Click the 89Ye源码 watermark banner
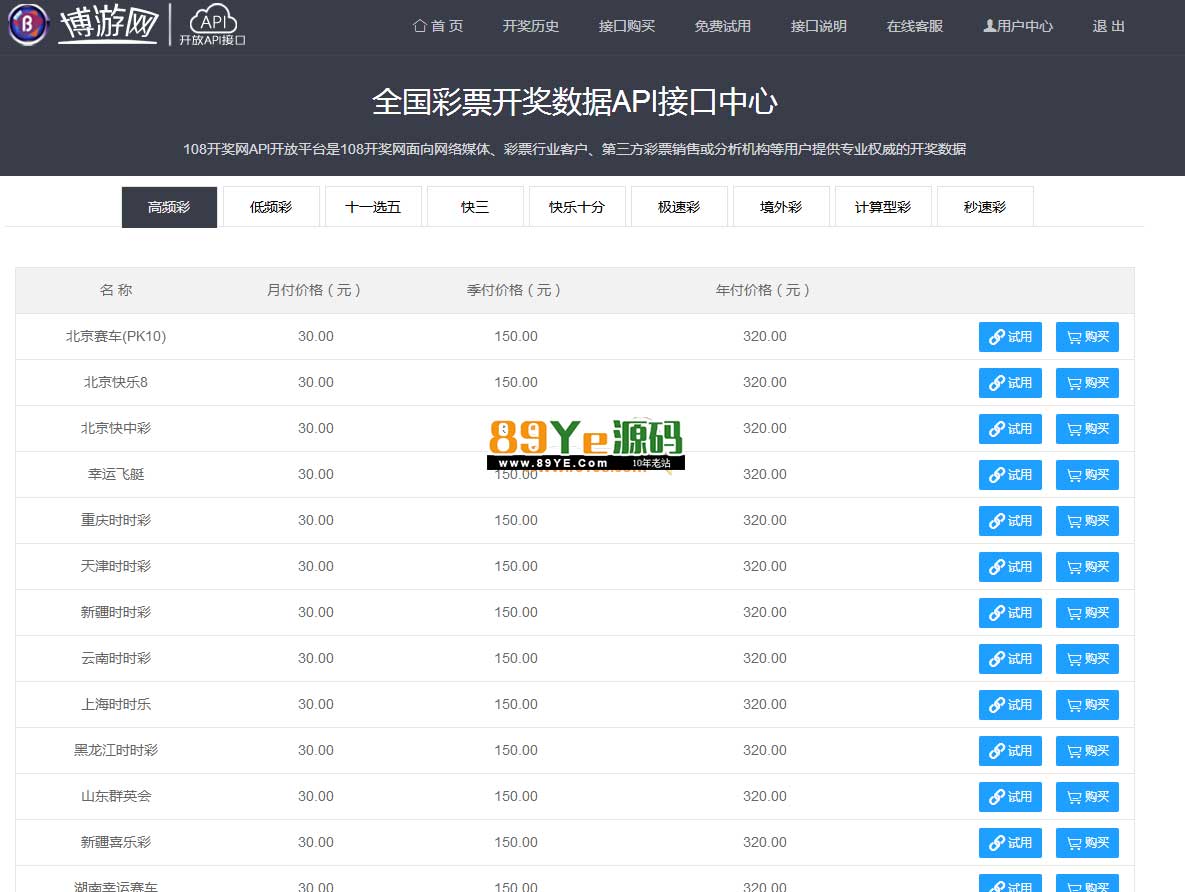Image resolution: width=1185 pixels, height=892 pixels. [x=586, y=444]
